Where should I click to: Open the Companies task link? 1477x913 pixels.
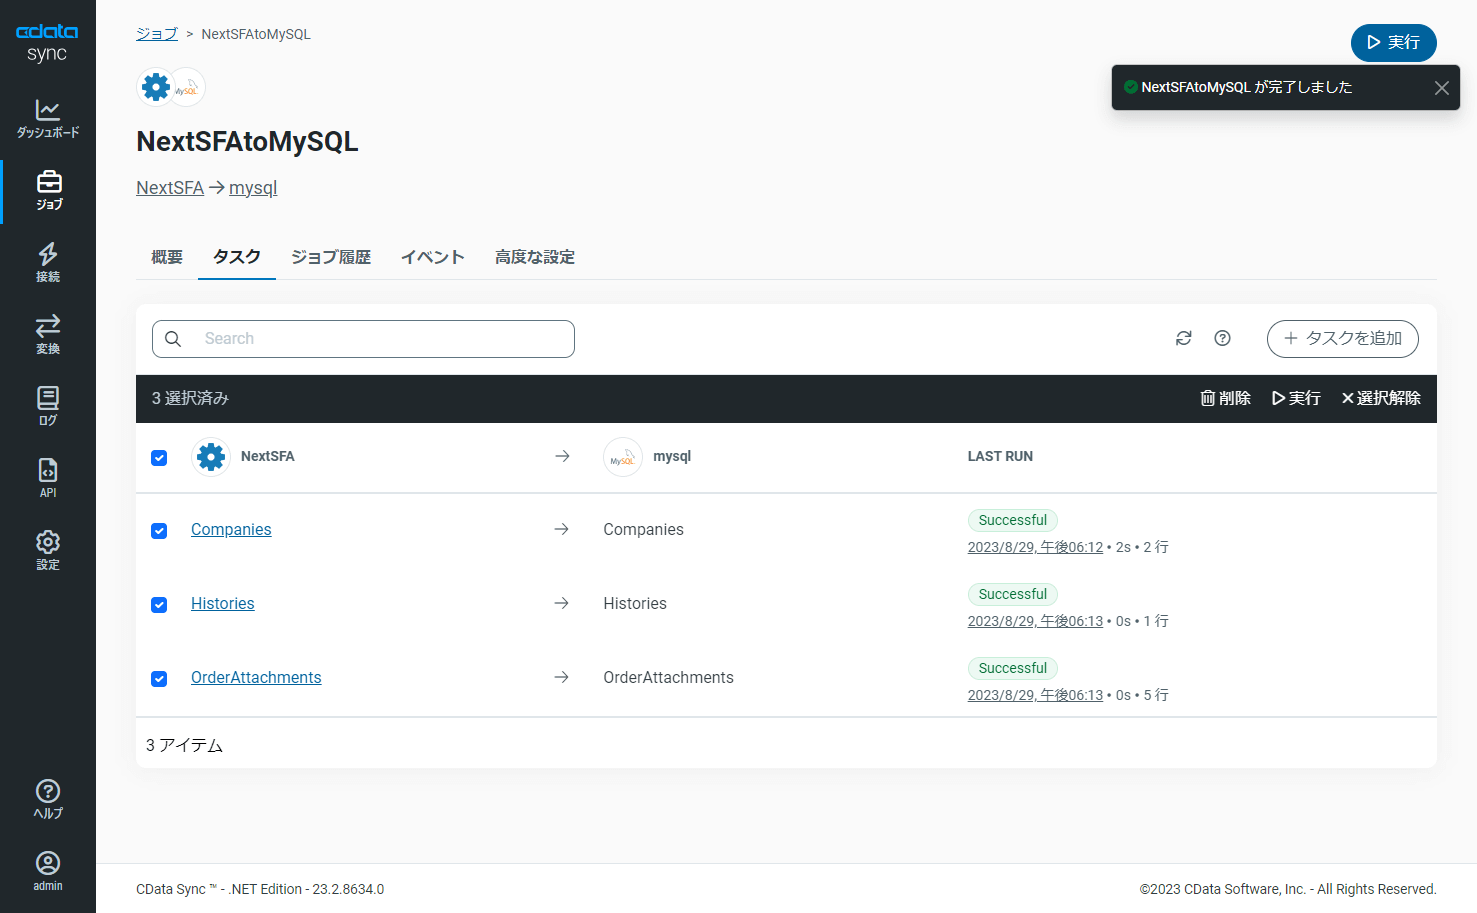(231, 530)
